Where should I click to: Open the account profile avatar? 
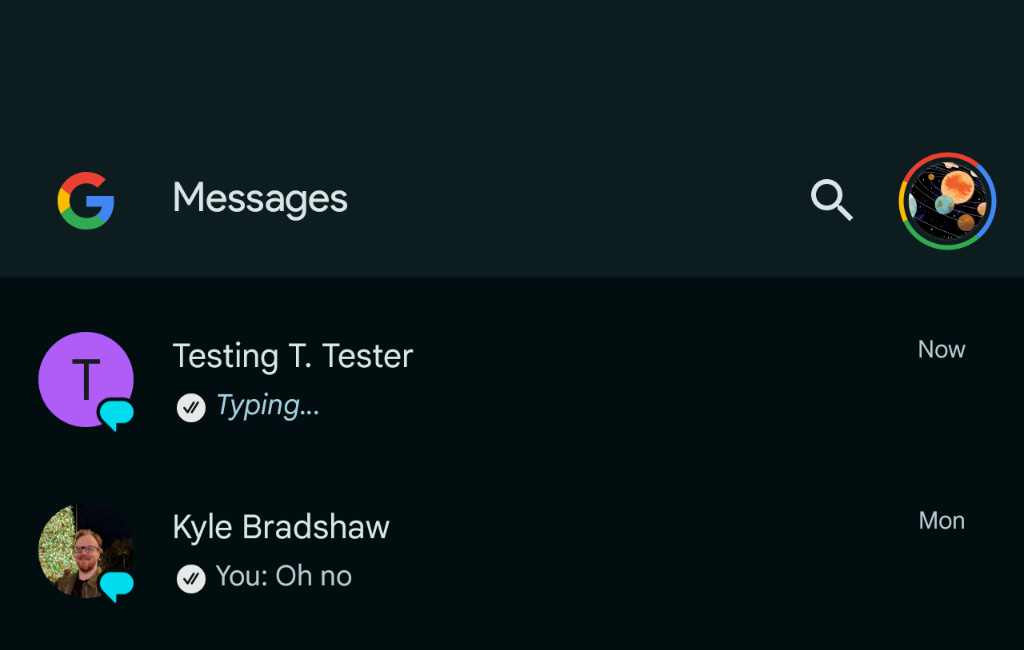946,200
